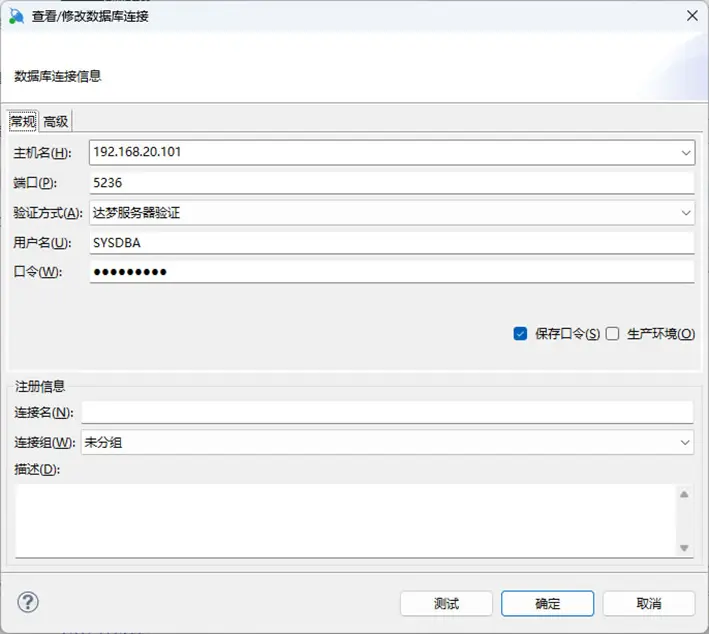Toggle the 保存口令 checkbox
Viewport: 709px width, 634px height.
click(x=520, y=334)
